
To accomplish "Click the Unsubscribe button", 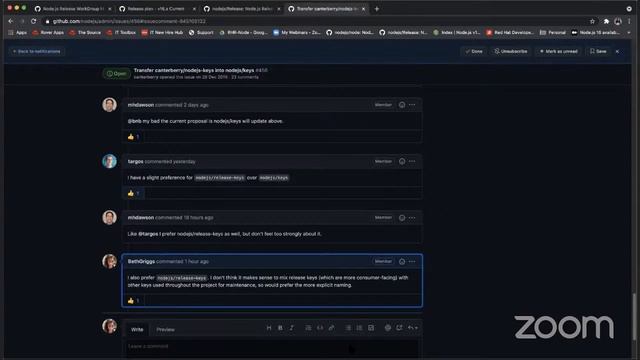I will click(x=511, y=51).
